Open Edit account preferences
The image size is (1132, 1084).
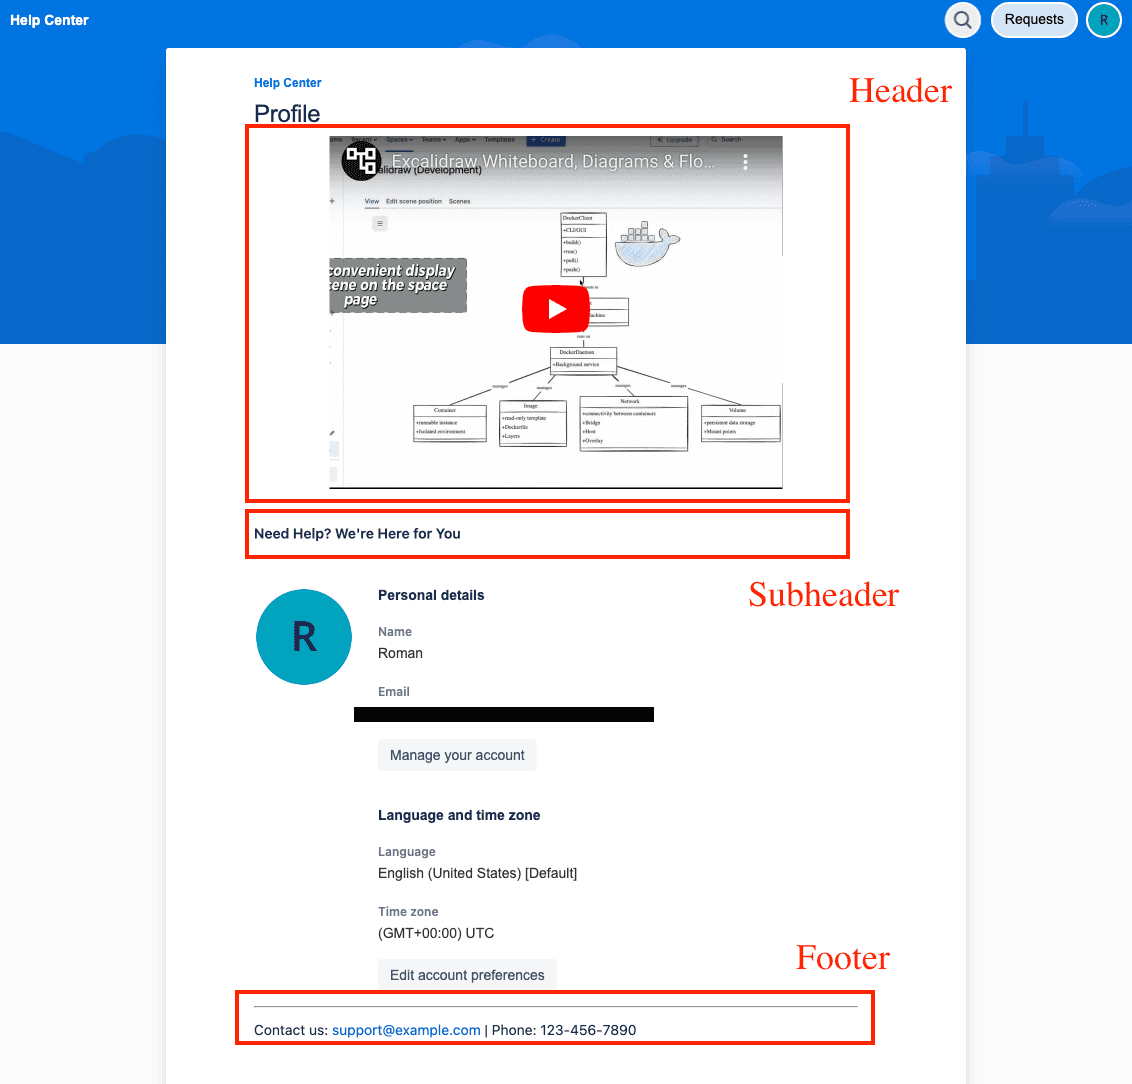467,975
